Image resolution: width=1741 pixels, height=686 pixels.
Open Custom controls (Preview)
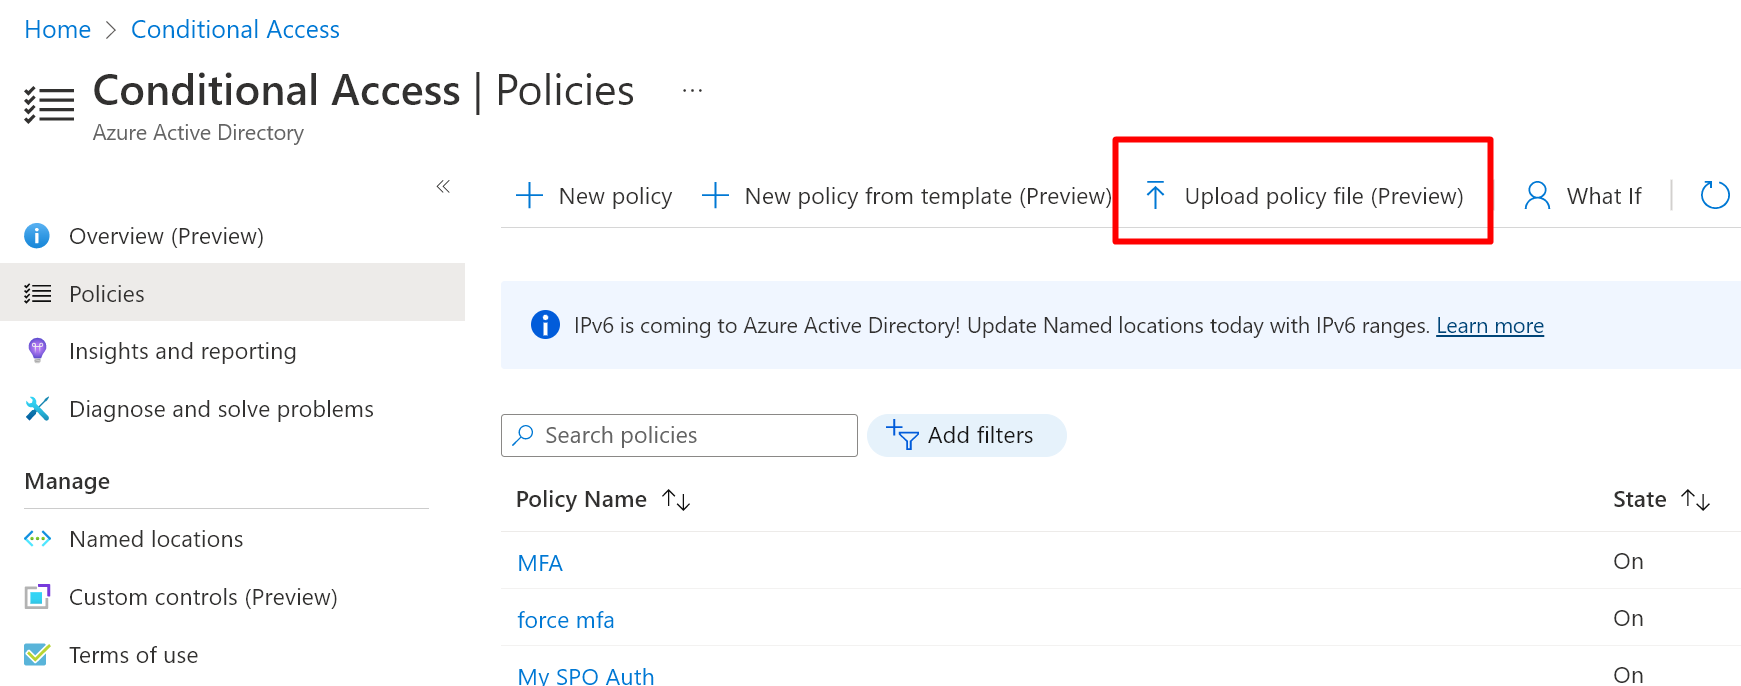click(203, 597)
